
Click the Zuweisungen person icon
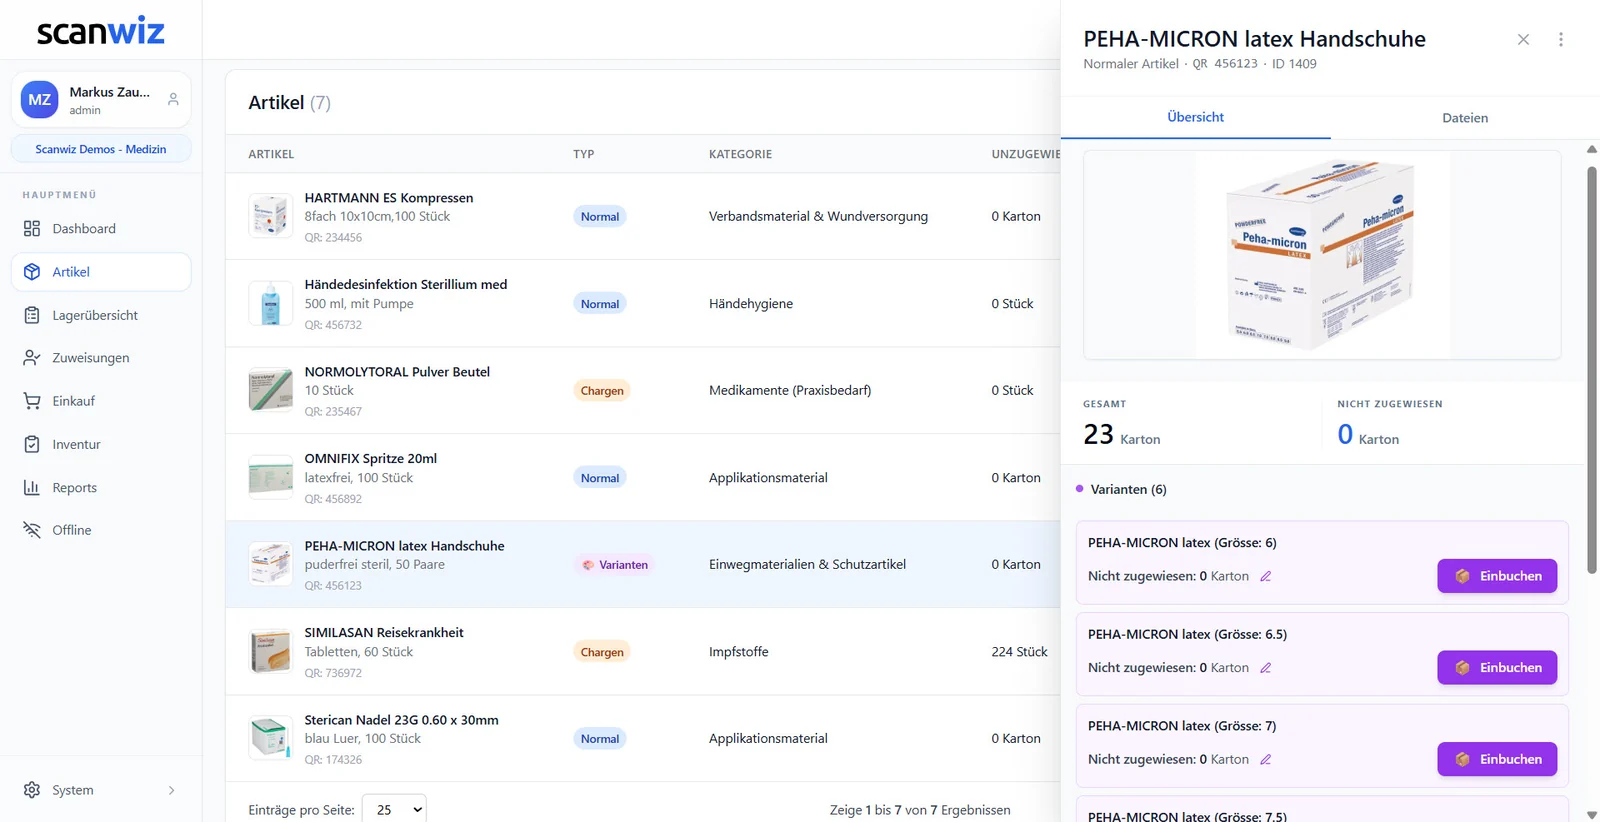tap(32, 358)
